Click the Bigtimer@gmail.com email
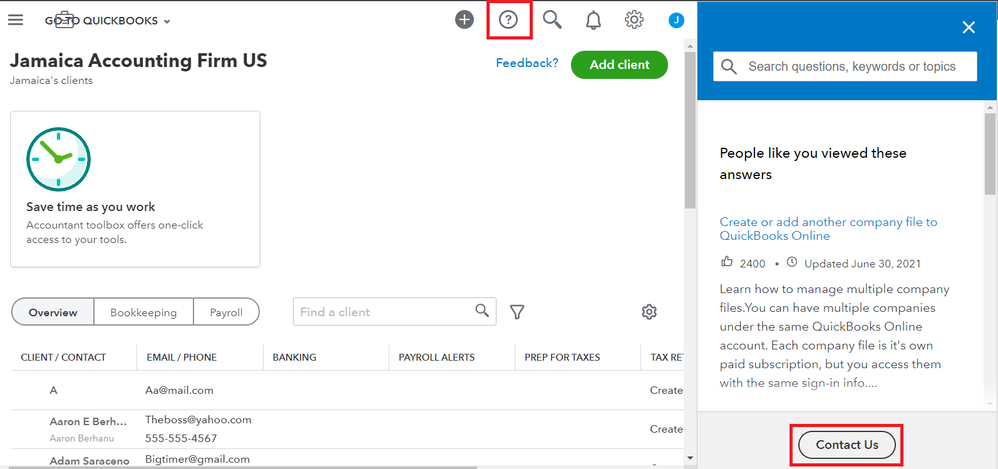This screenshot has width=998, height=469. [197, 459]
